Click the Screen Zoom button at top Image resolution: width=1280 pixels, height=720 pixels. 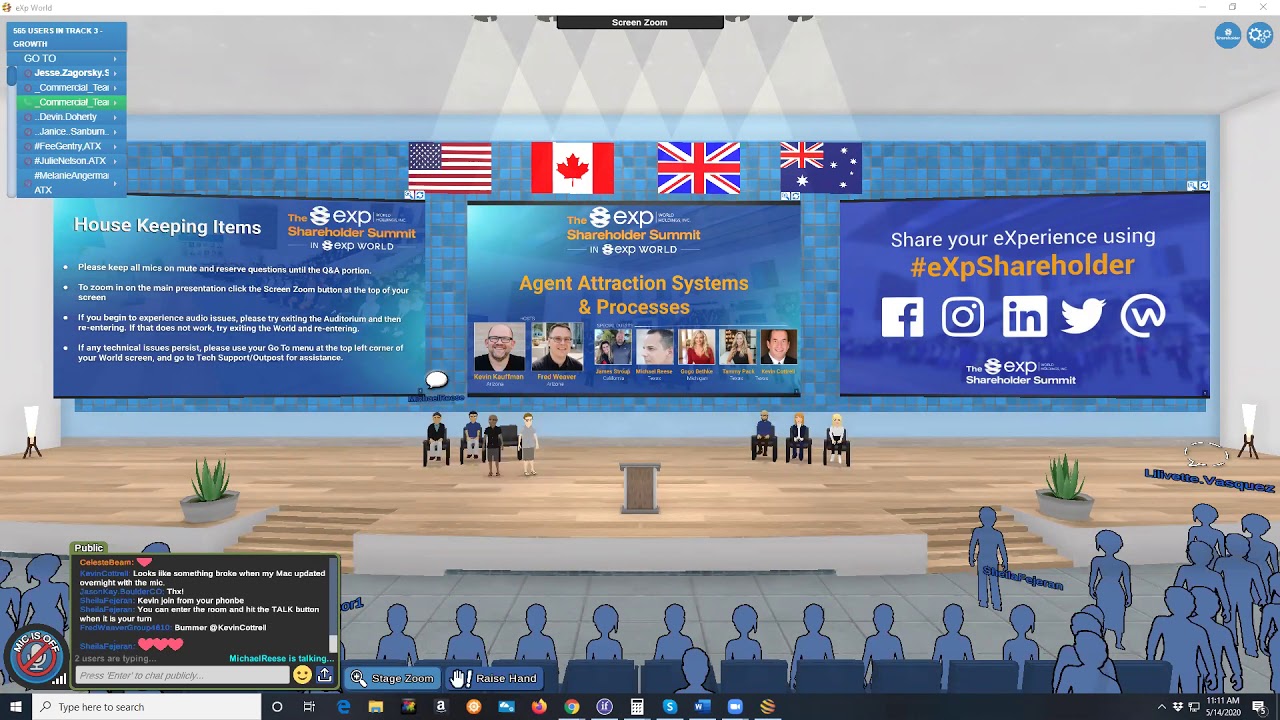(640, 22)
